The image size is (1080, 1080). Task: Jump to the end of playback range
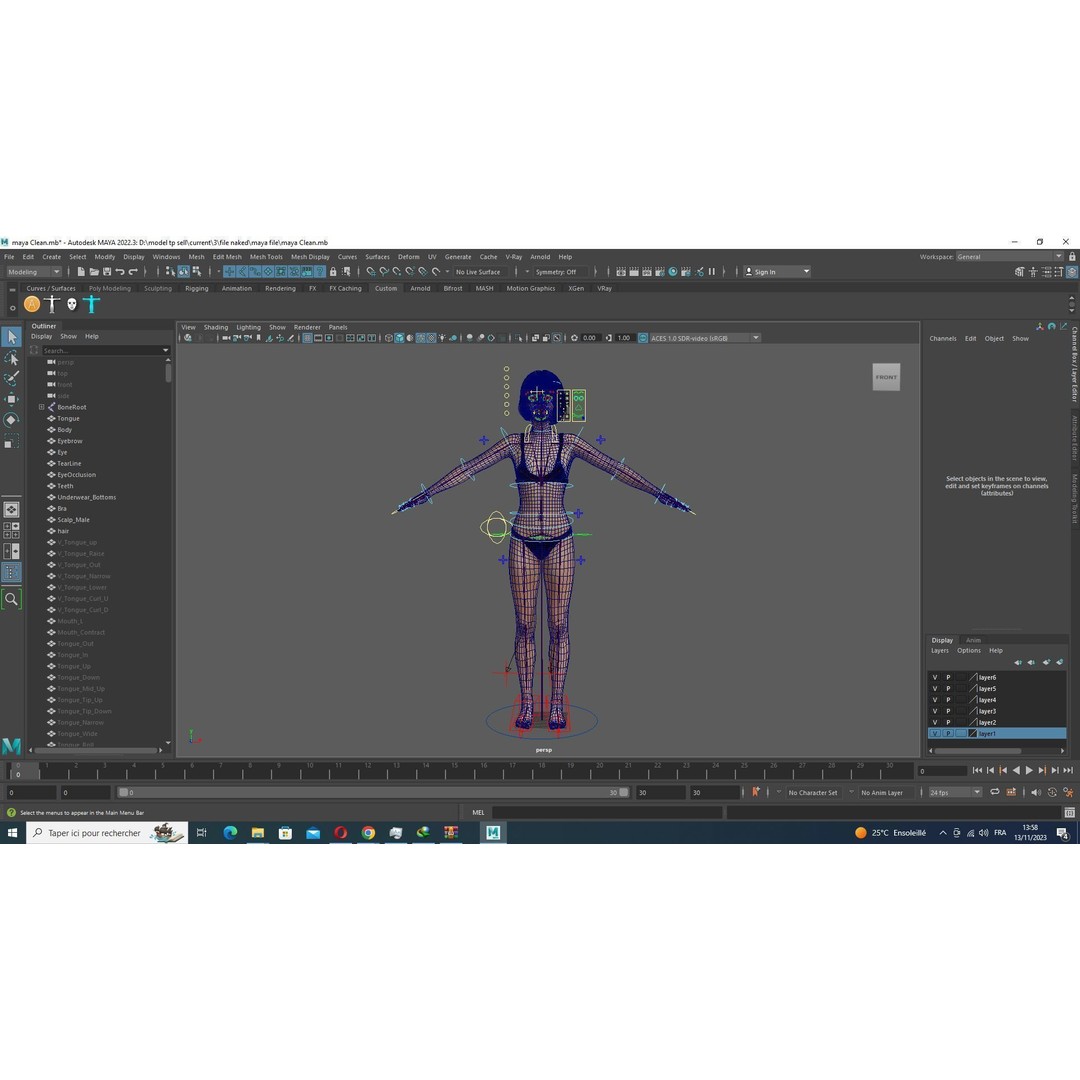click(x=1068, y=770)
